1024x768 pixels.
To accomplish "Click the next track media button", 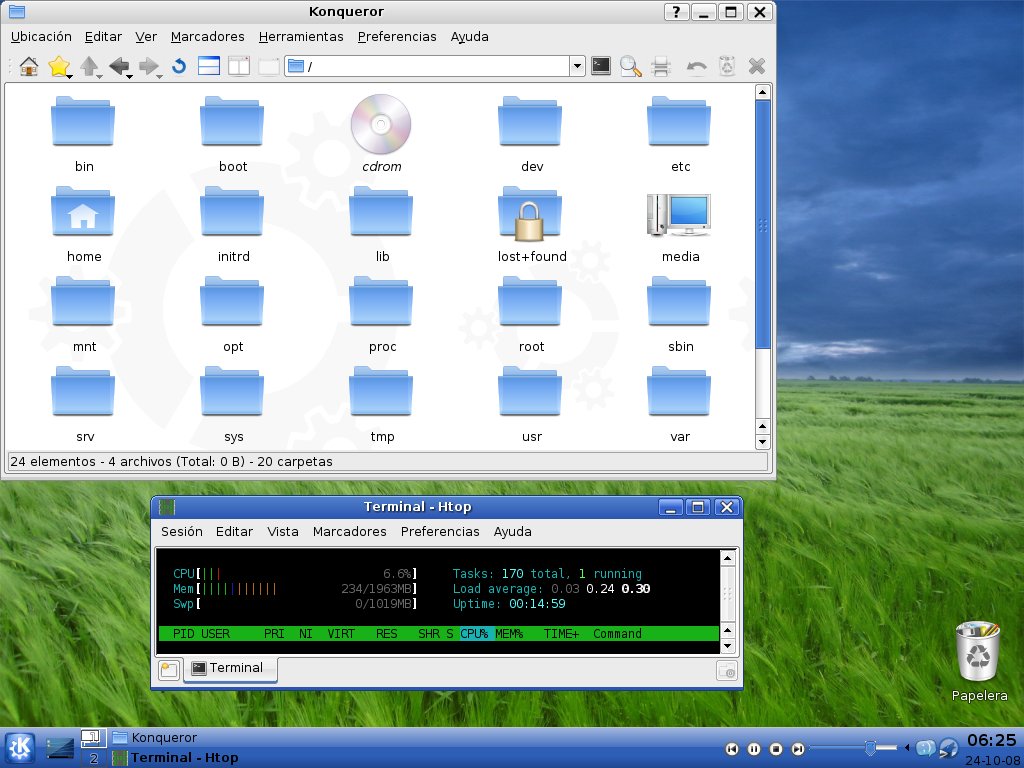I will (x=797, y=749).
